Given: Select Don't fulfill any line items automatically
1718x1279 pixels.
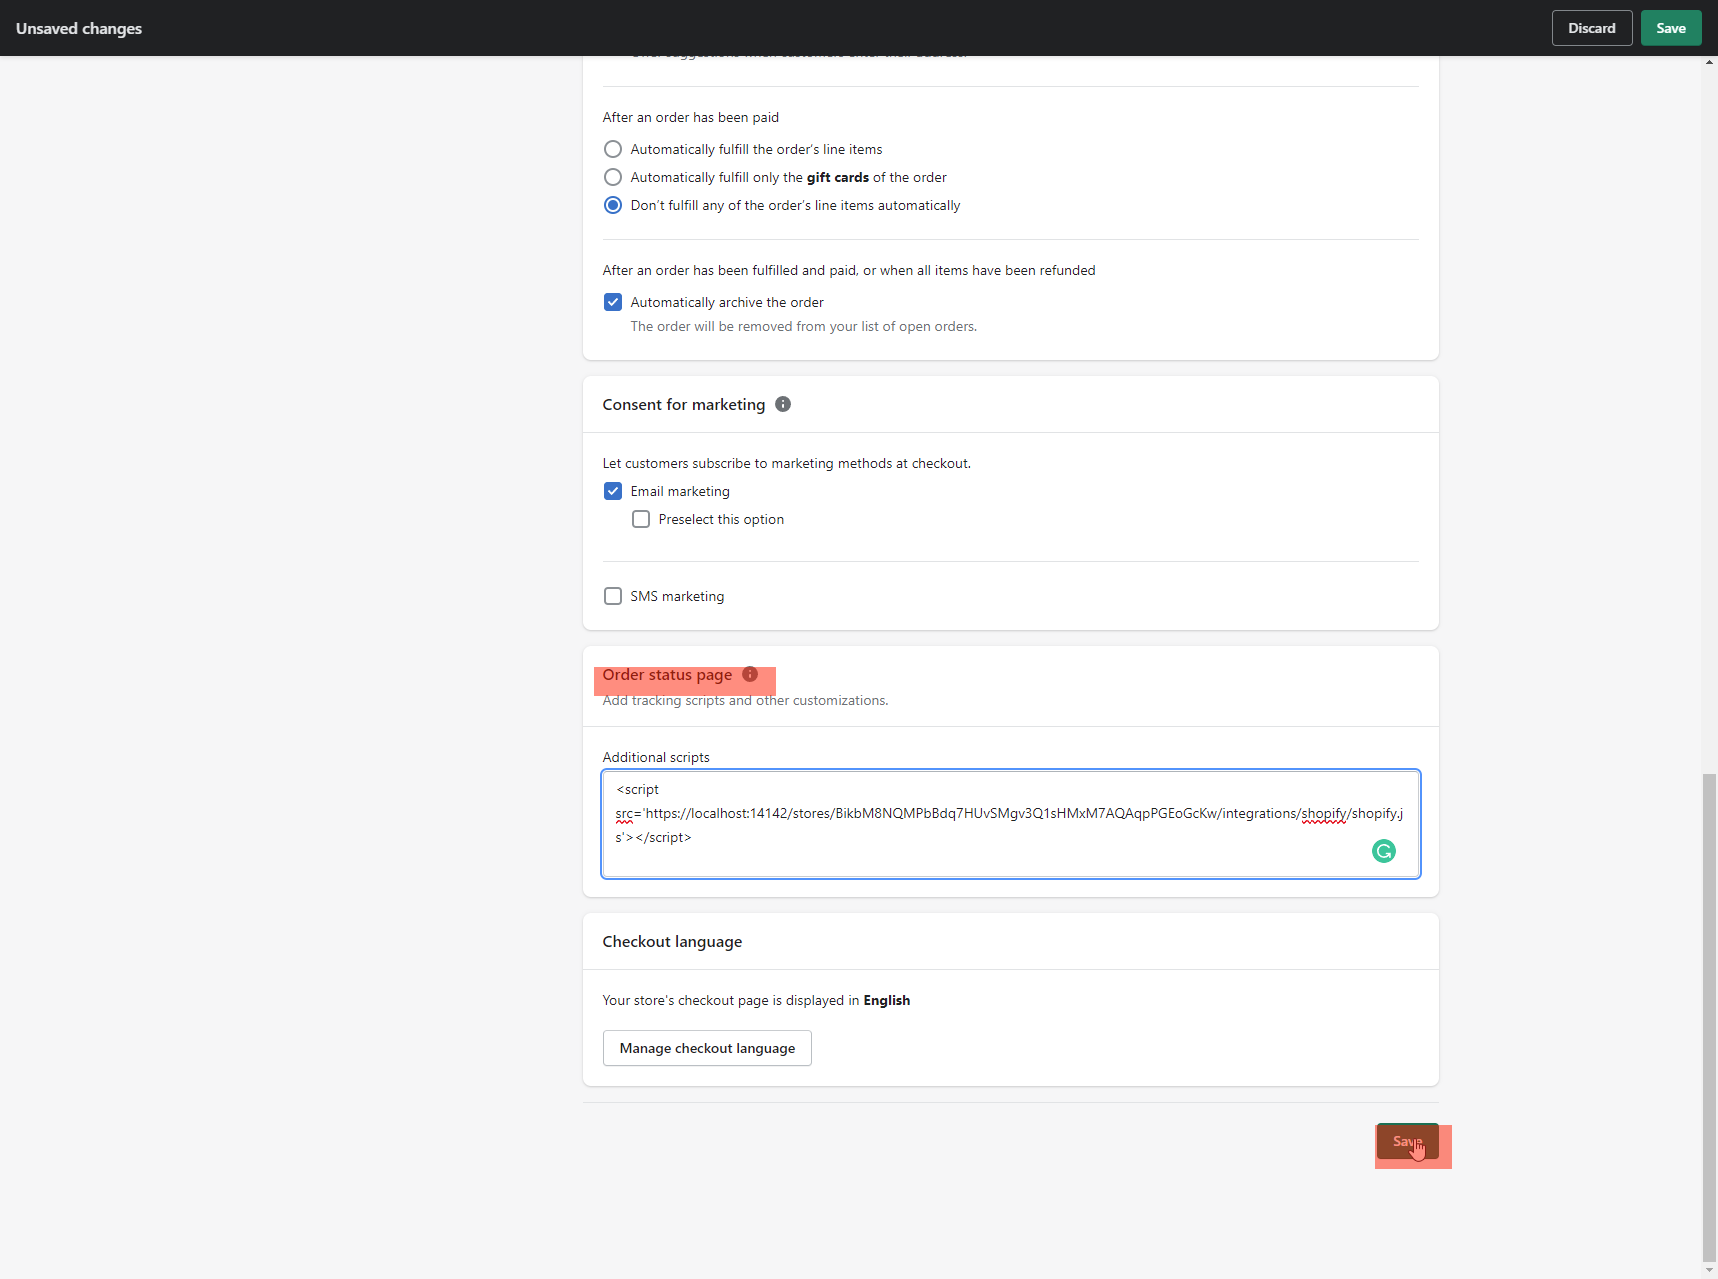Looking at the screenshot, I should (x=613, y=205).
